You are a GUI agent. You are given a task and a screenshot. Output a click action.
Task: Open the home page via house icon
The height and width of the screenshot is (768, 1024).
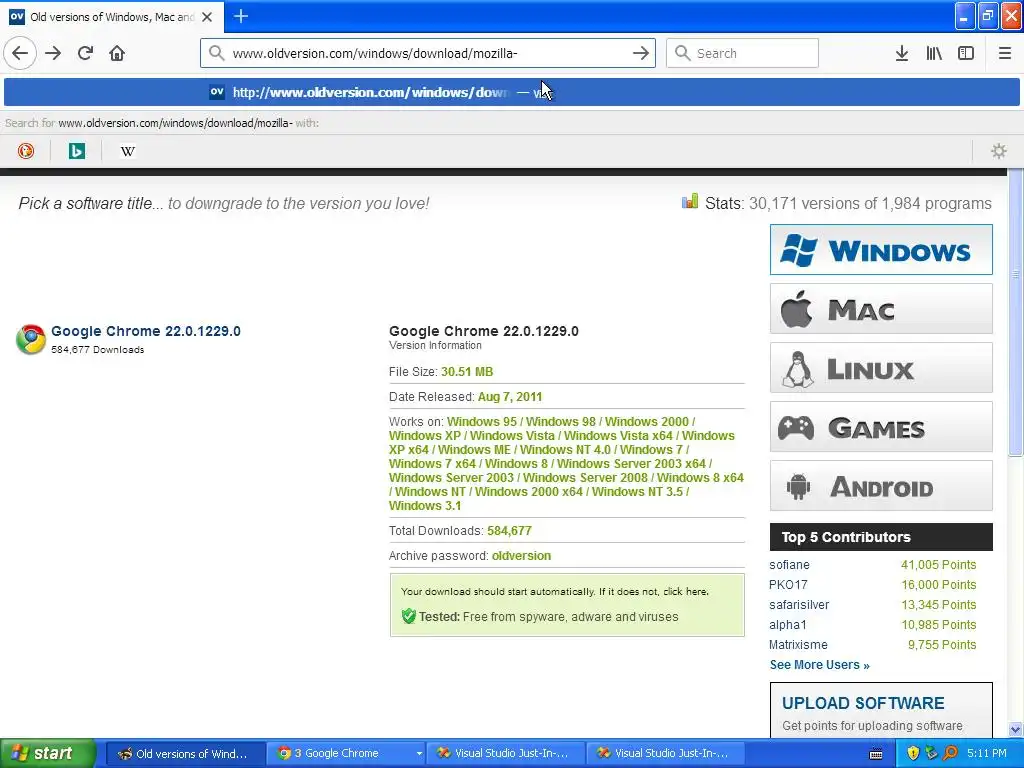tap(117, 53)
